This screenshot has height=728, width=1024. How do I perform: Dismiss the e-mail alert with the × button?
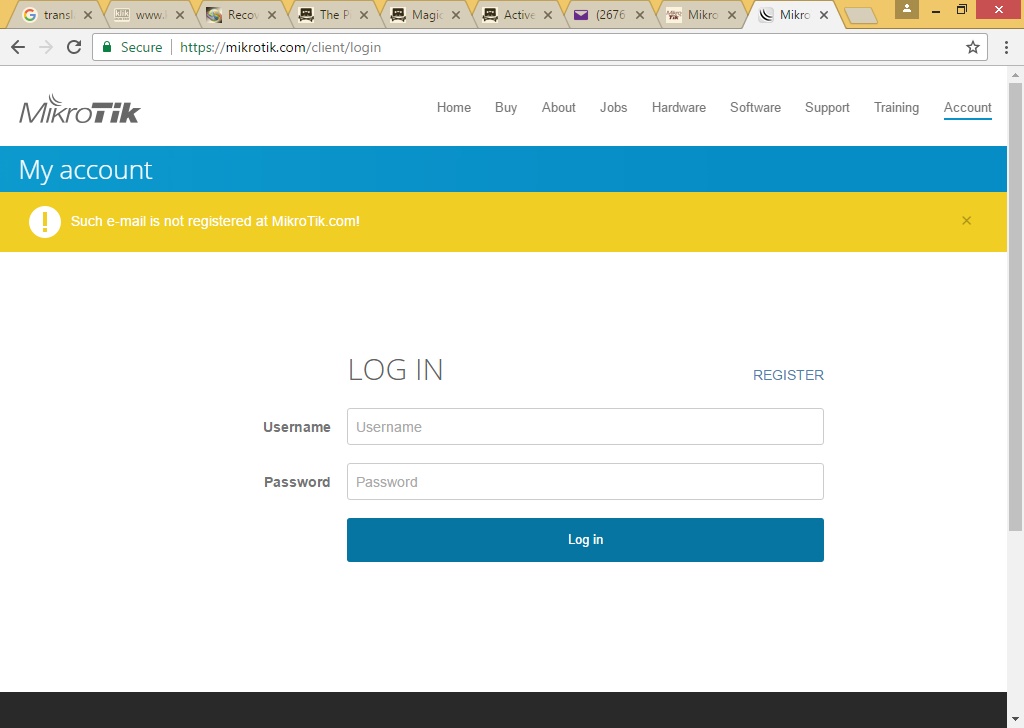click(x=966, y=220)
